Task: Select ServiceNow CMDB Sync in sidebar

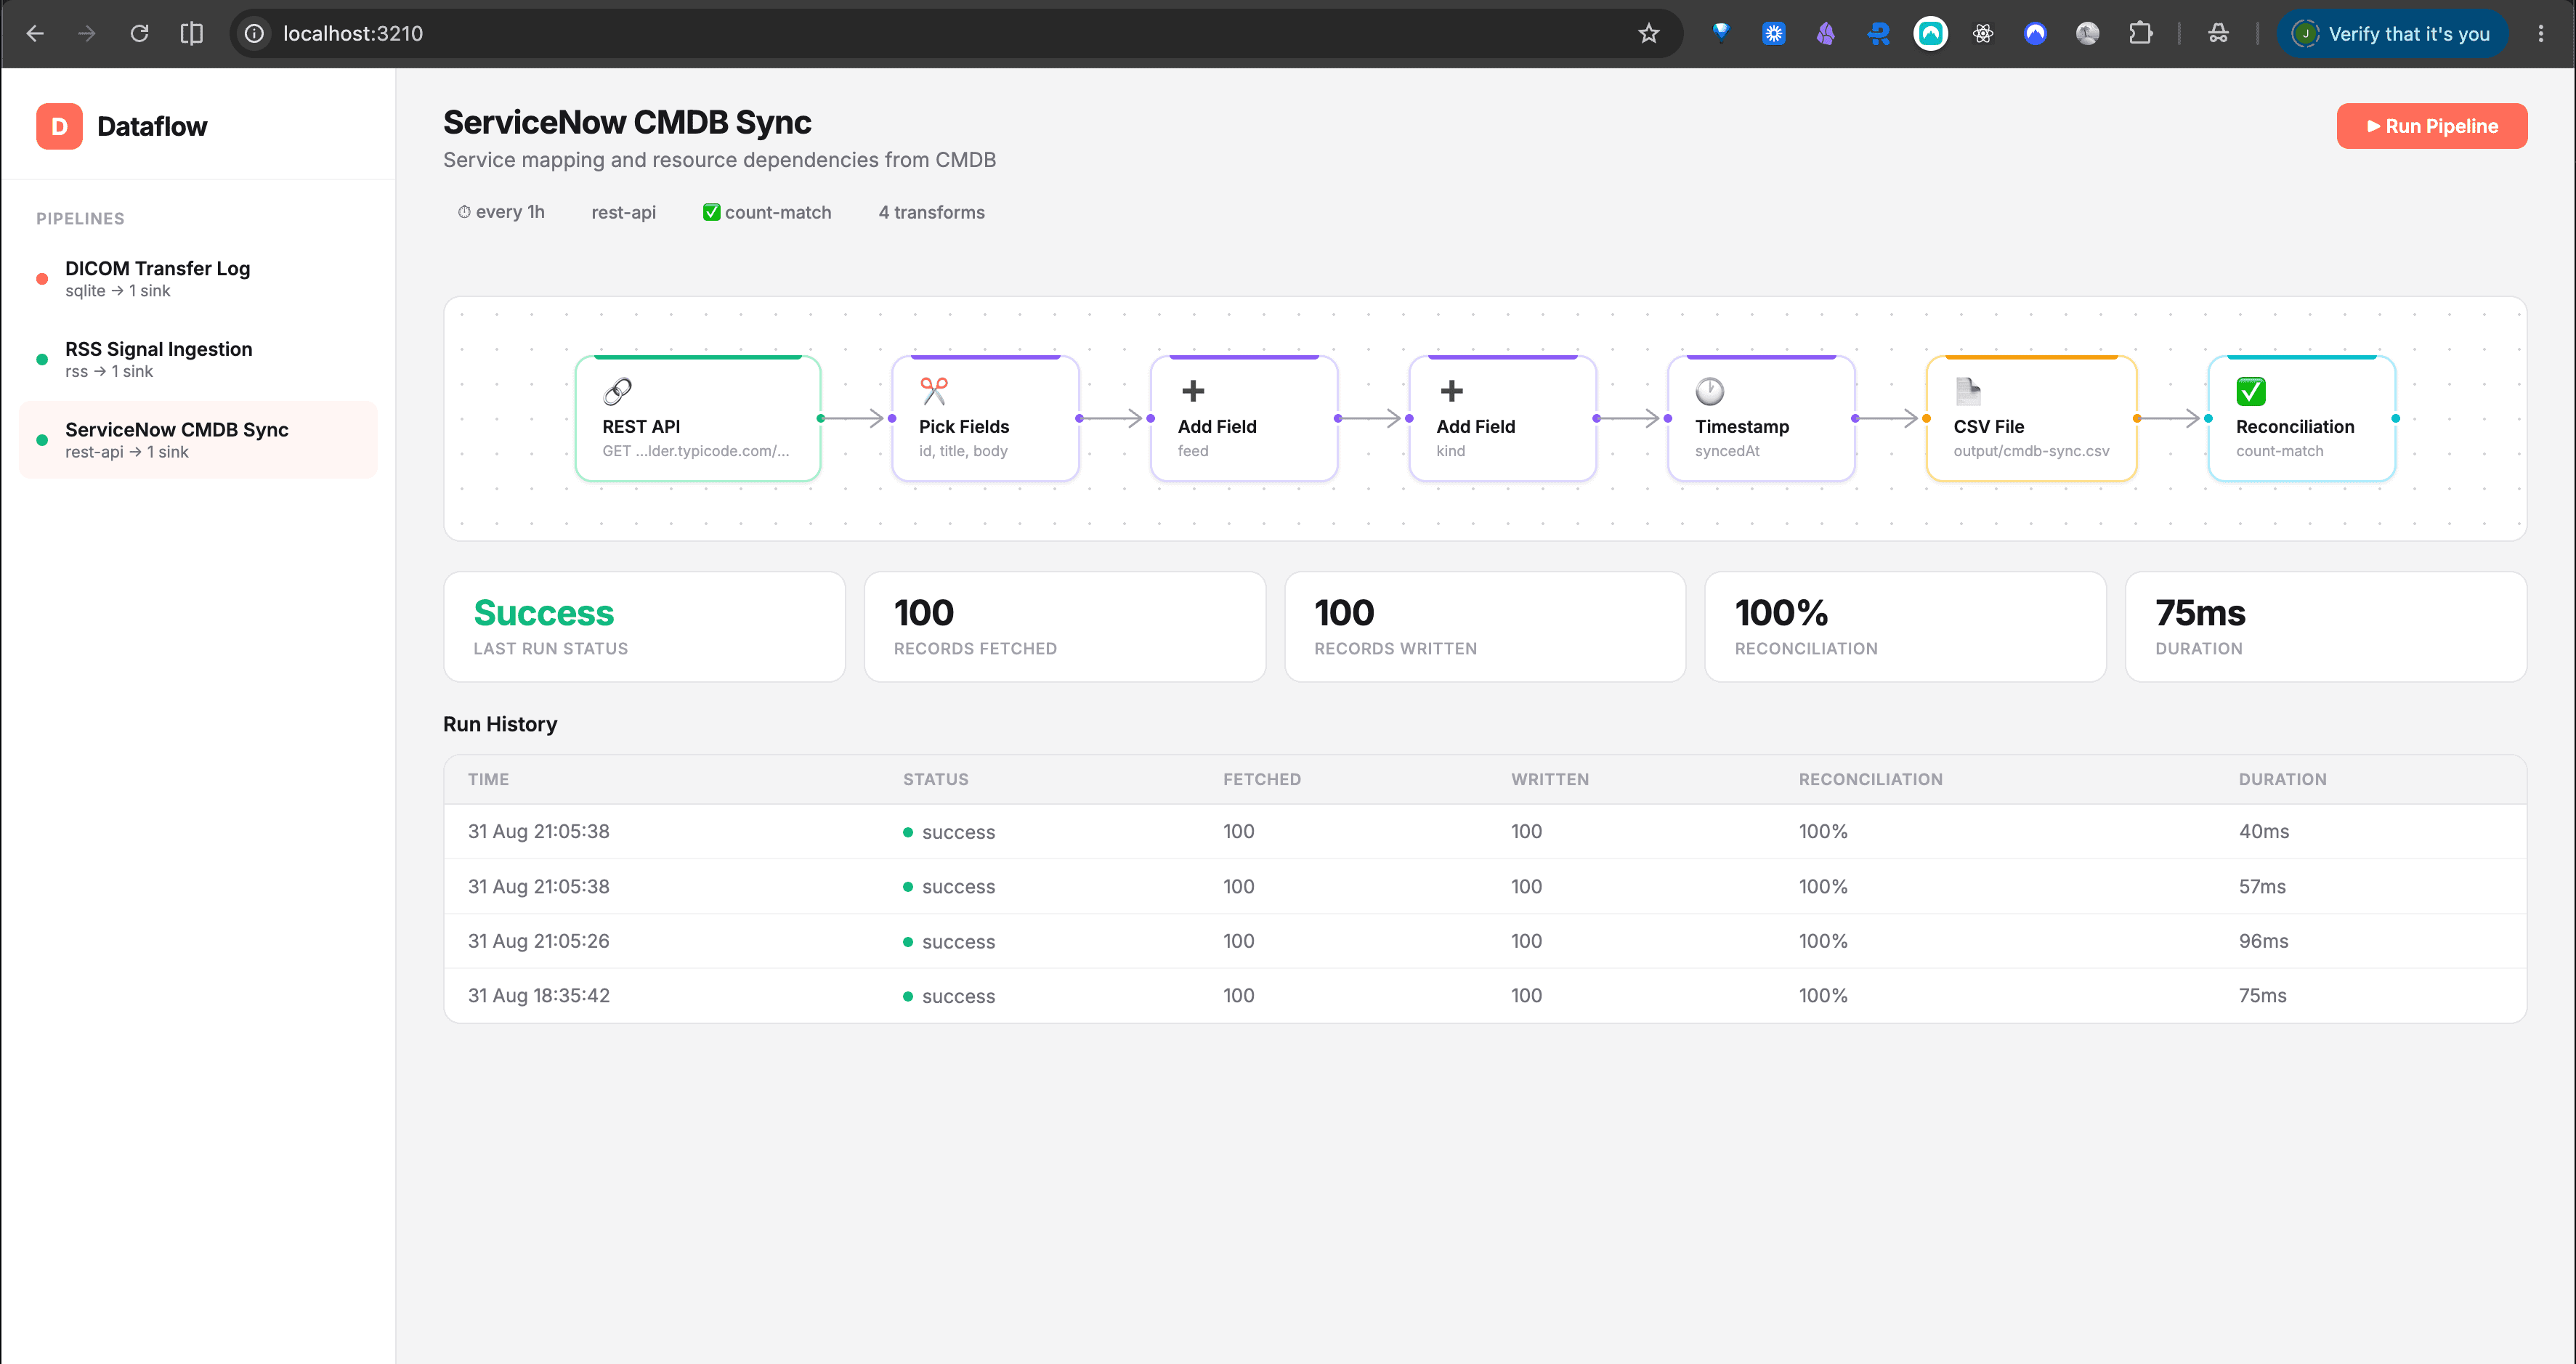Action: (198, 440)
